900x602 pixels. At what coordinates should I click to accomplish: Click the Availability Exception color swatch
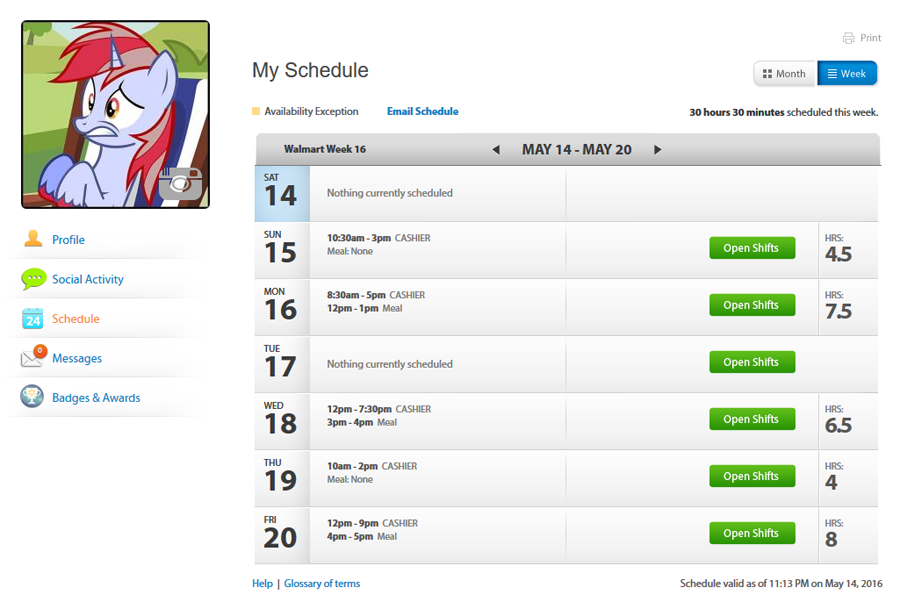pyautogui.click(x=256, y=112)
